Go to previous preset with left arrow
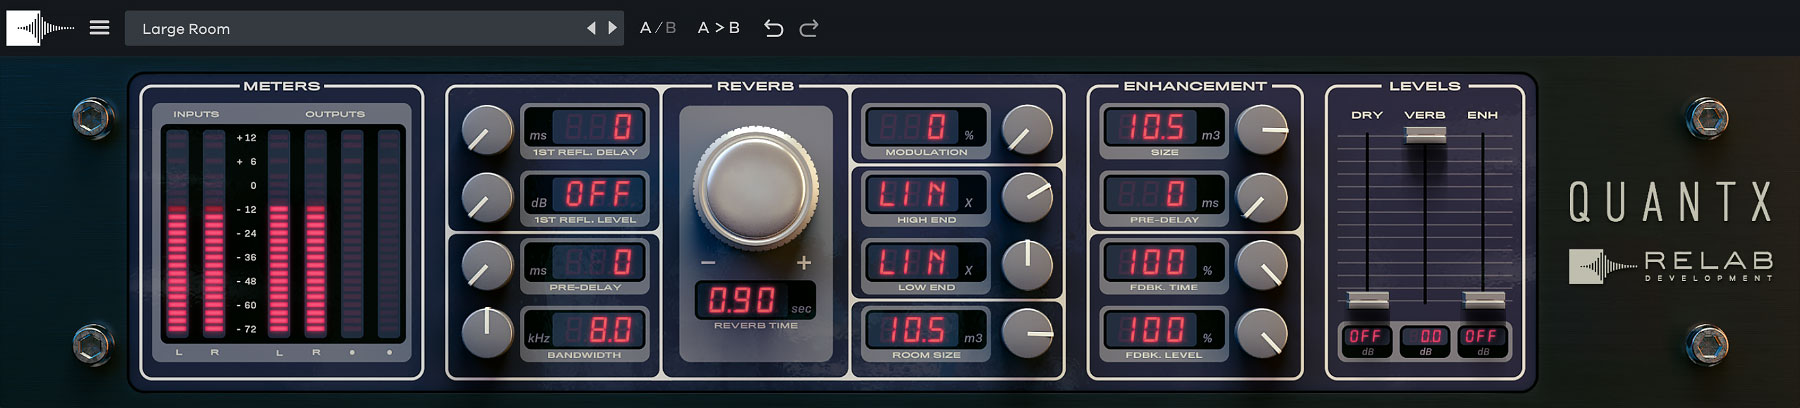 (591, 28)
